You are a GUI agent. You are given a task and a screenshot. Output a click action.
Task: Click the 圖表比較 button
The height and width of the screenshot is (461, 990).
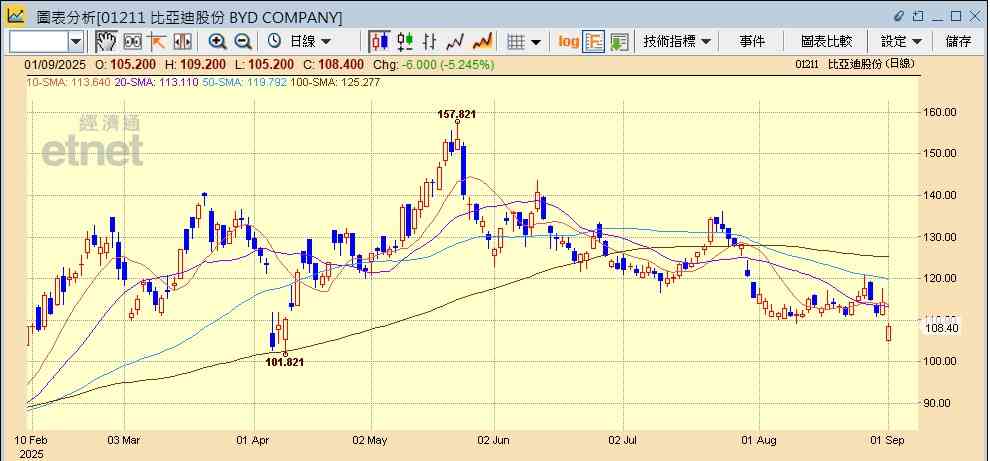[826, 42]
